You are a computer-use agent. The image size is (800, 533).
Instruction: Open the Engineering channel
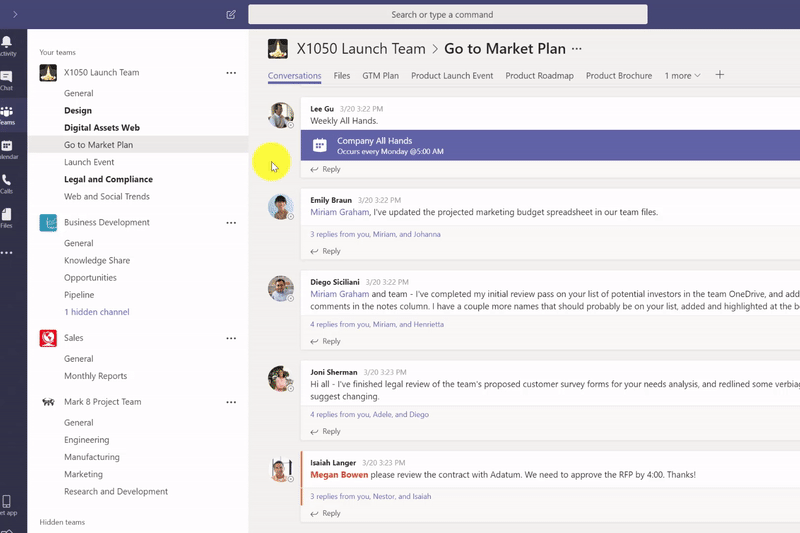click(87, 440)
